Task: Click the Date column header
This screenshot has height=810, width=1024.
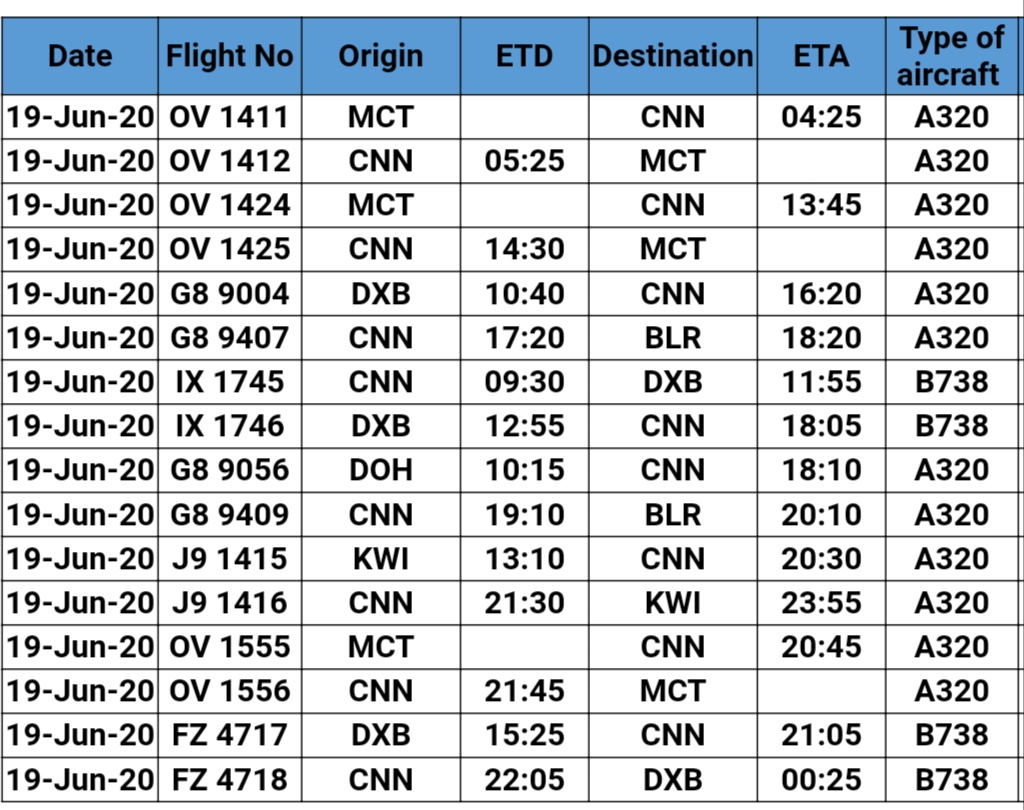Action: (80, 56)
